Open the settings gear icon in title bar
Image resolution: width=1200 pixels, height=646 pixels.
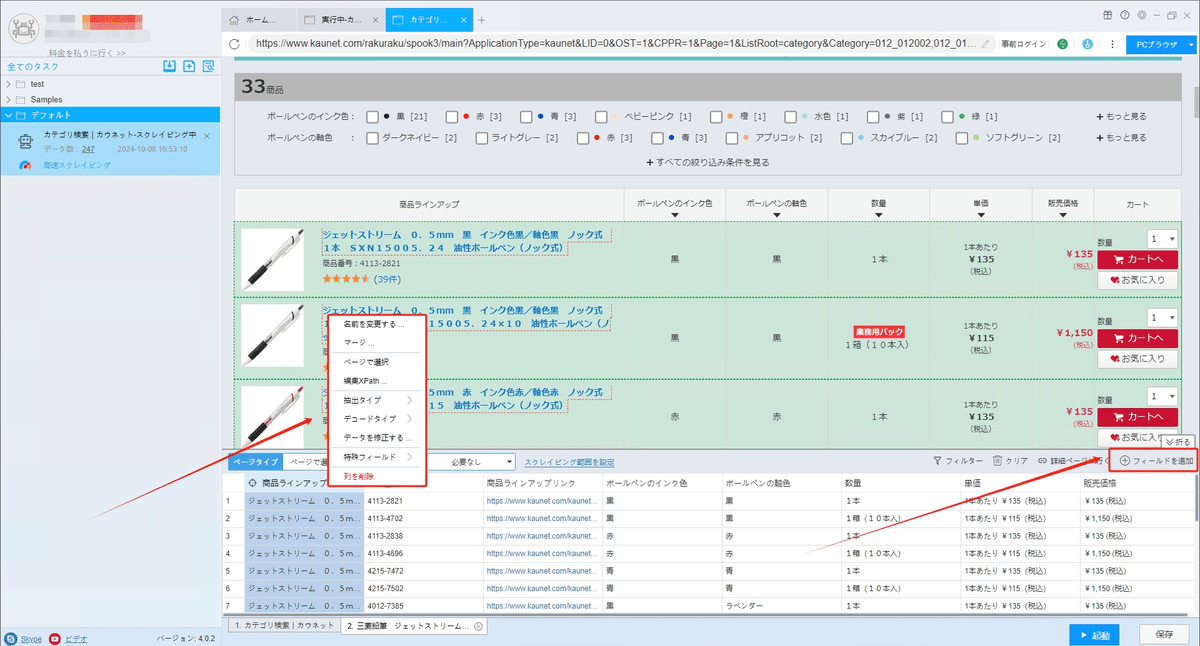[x=1141, y=15]
